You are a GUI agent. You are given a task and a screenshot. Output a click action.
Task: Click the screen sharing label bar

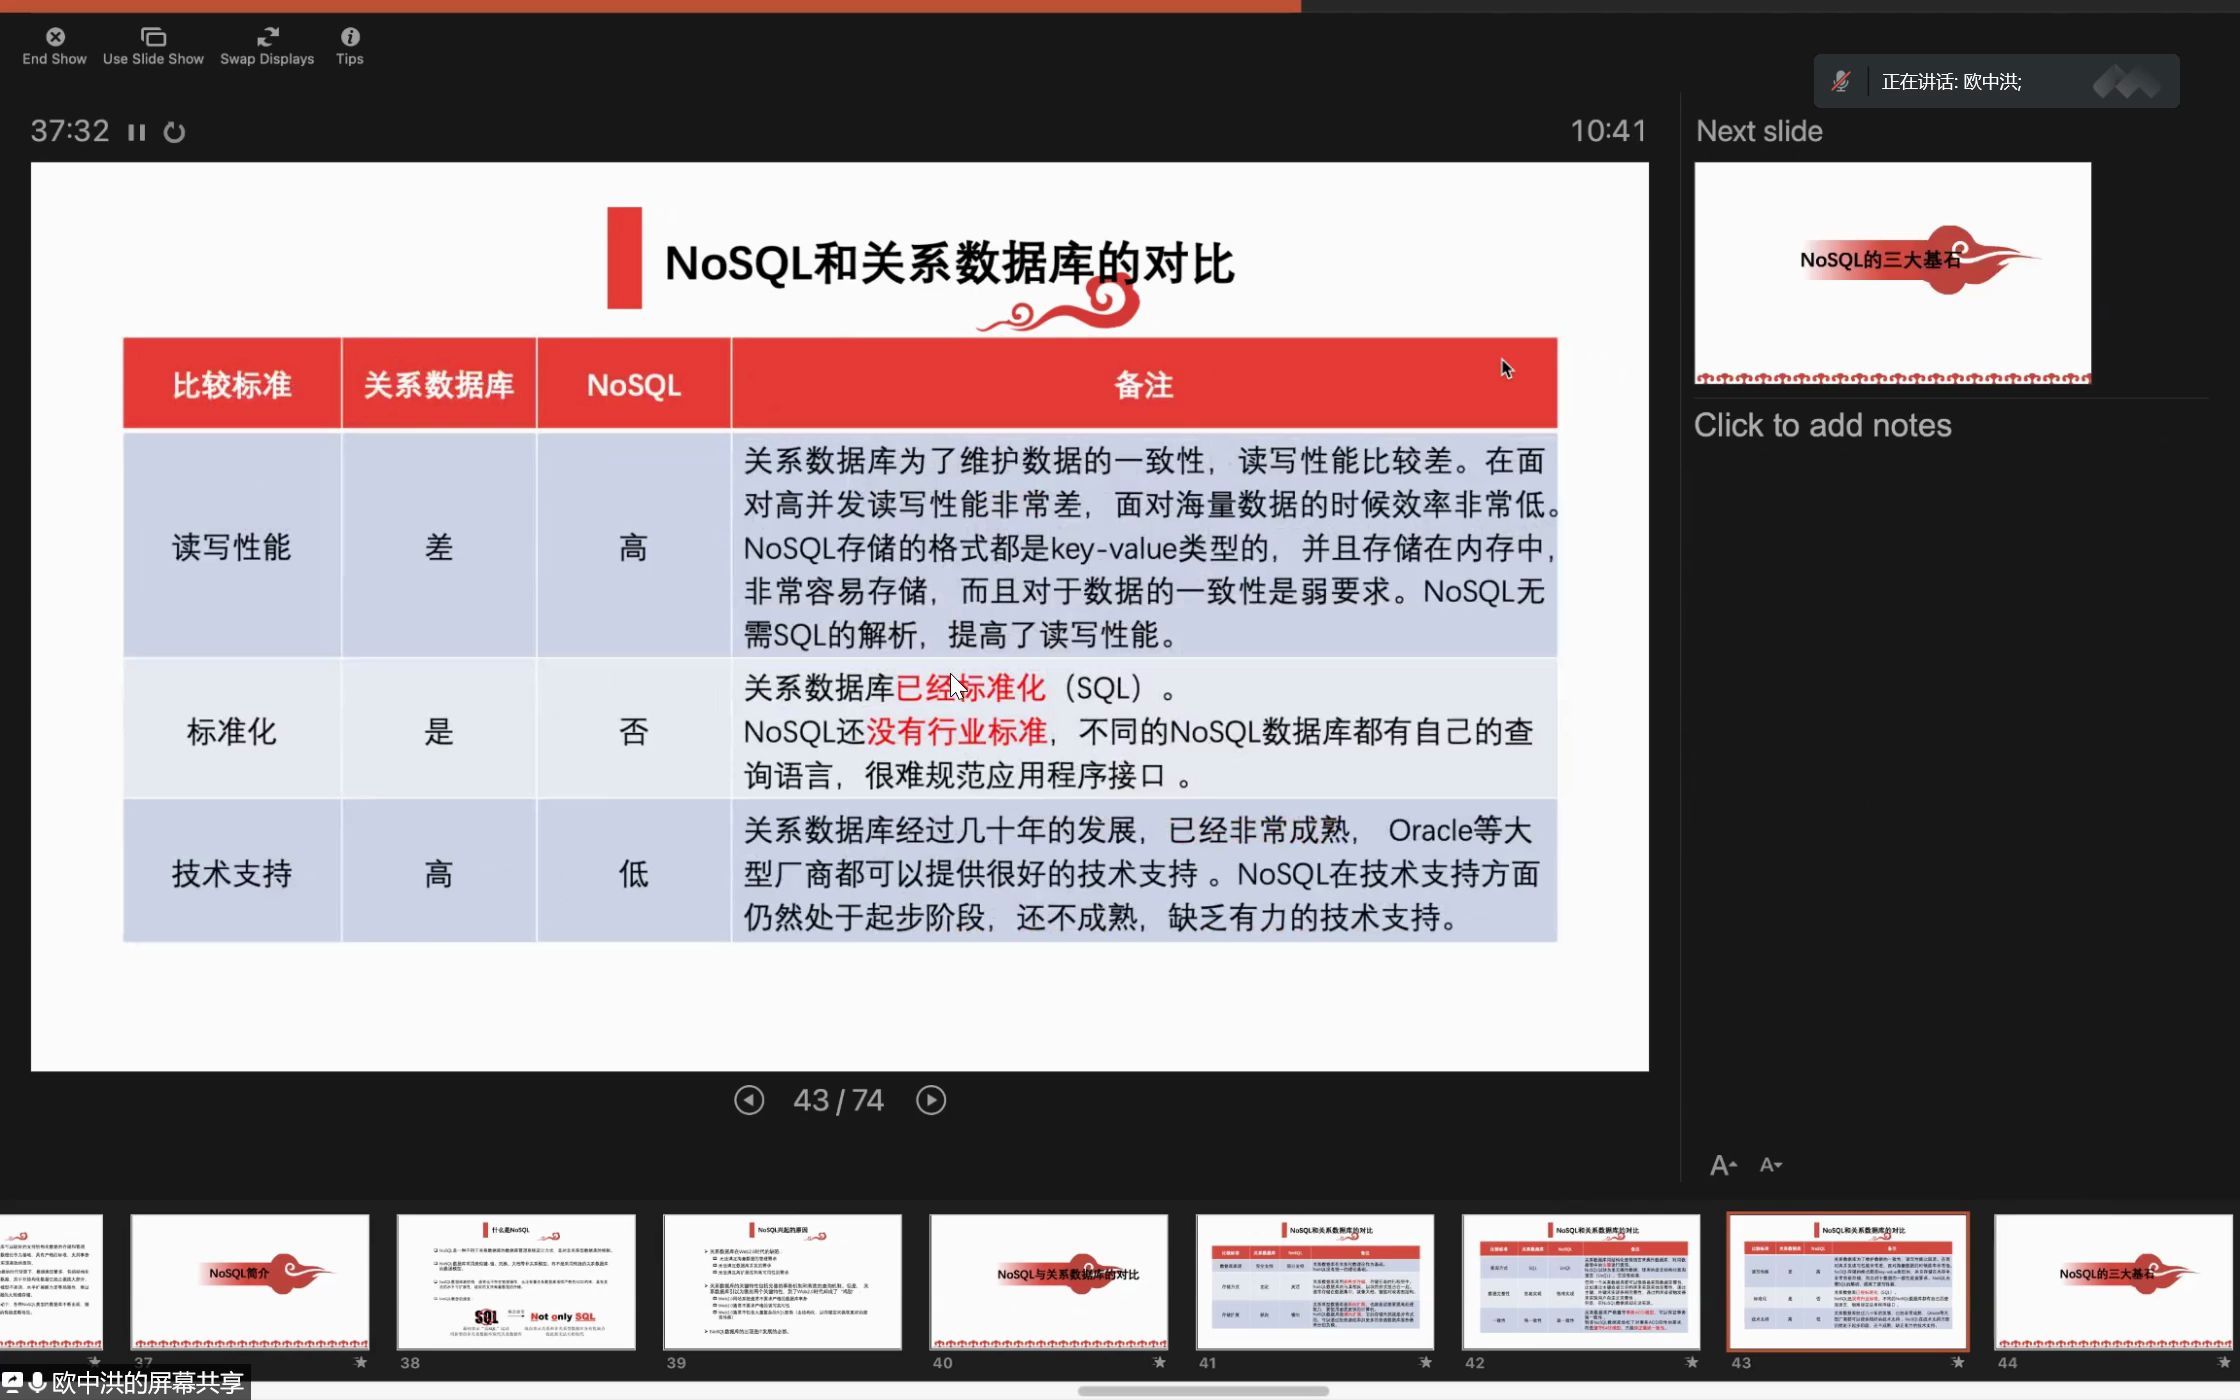(126, 1383)
